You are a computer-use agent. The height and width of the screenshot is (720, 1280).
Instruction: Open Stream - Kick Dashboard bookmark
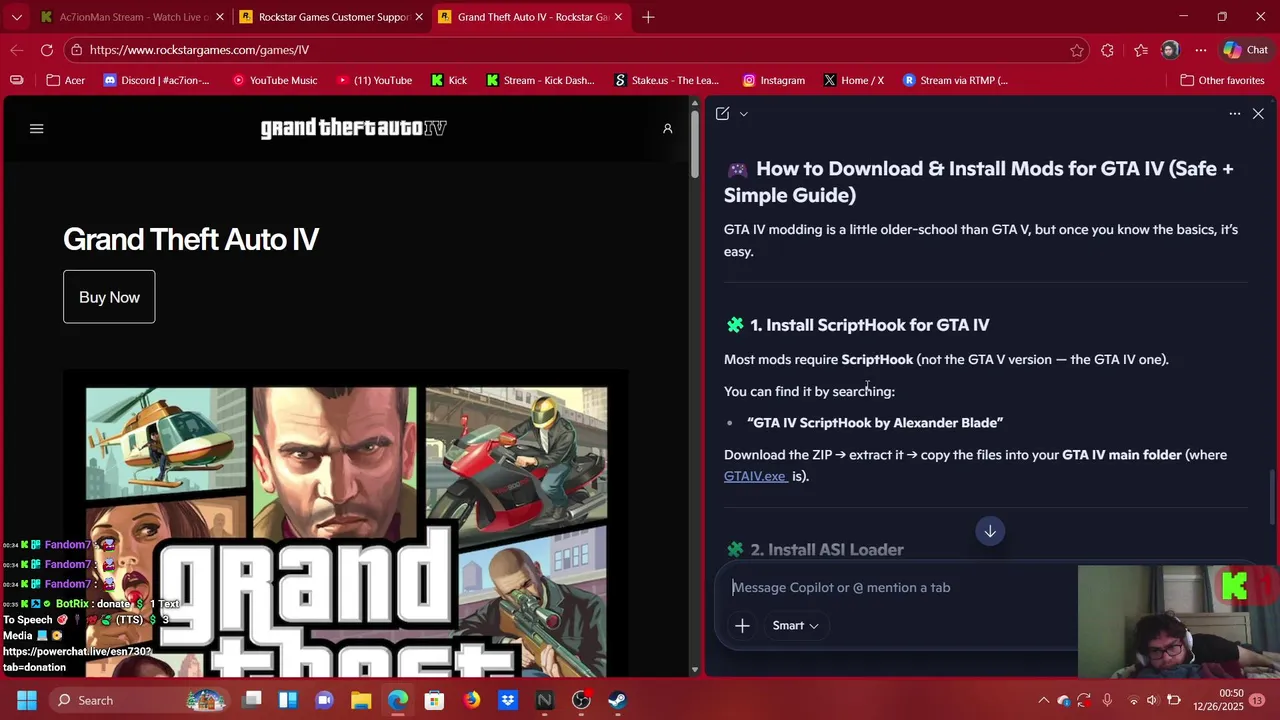(x=540, y=80)
